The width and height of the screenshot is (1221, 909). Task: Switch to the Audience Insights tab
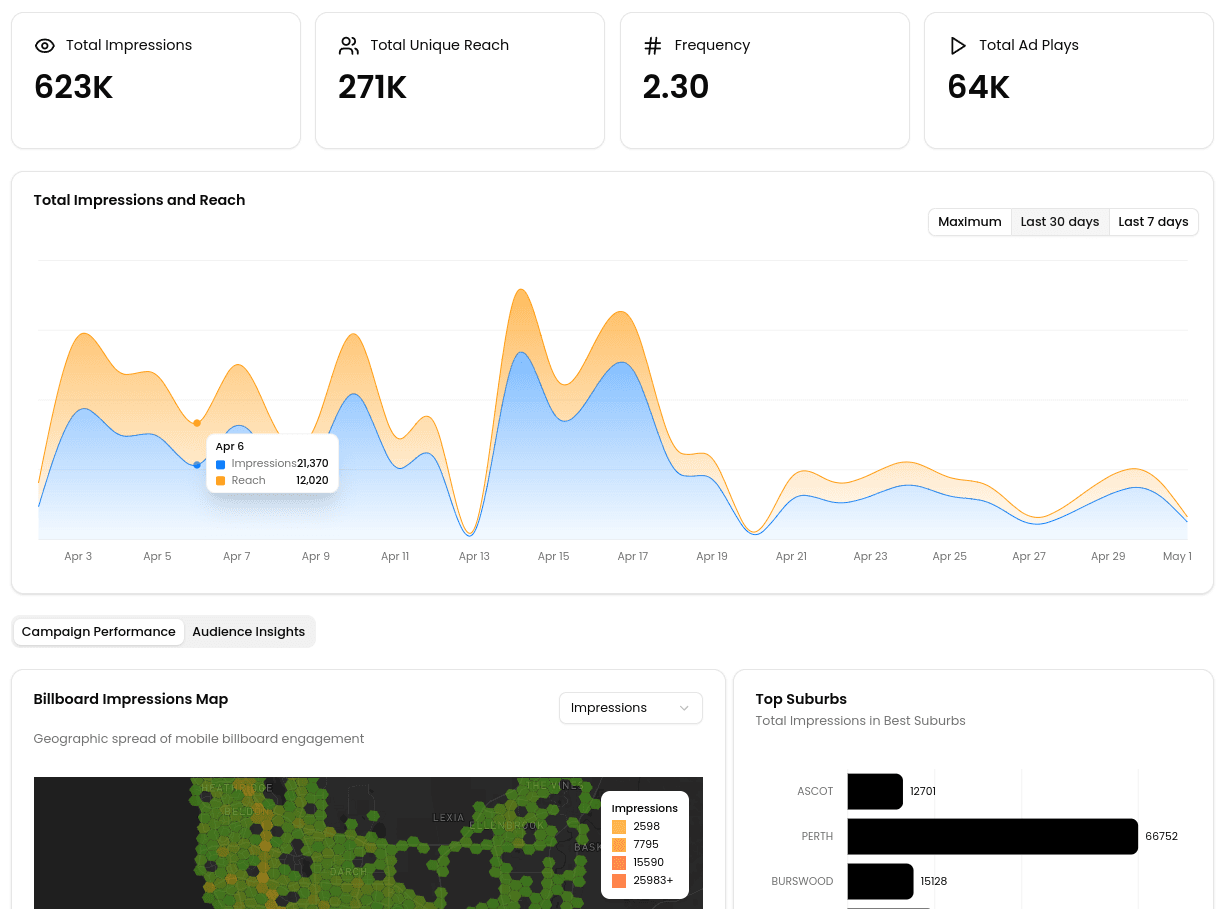[248, 631]
